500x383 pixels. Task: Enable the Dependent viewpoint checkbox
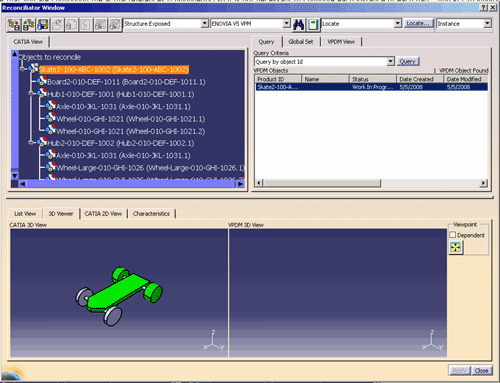[x=452, y=235]
